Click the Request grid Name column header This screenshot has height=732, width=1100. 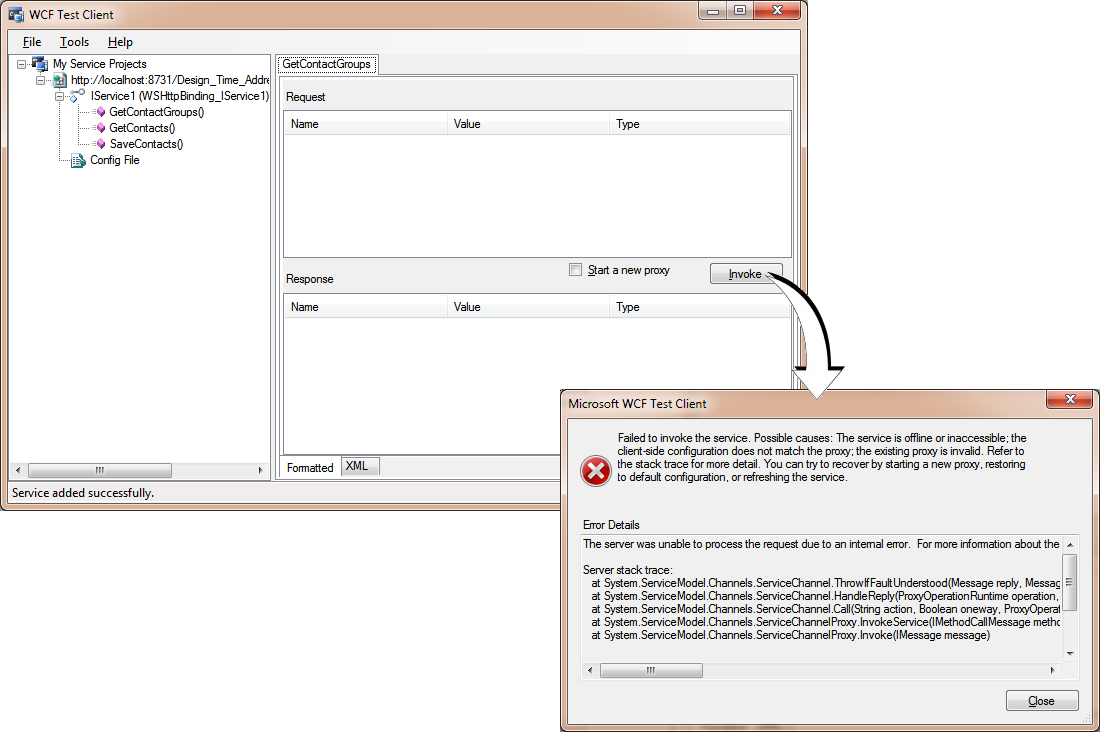pyautogui.click(x=365, y=124)
